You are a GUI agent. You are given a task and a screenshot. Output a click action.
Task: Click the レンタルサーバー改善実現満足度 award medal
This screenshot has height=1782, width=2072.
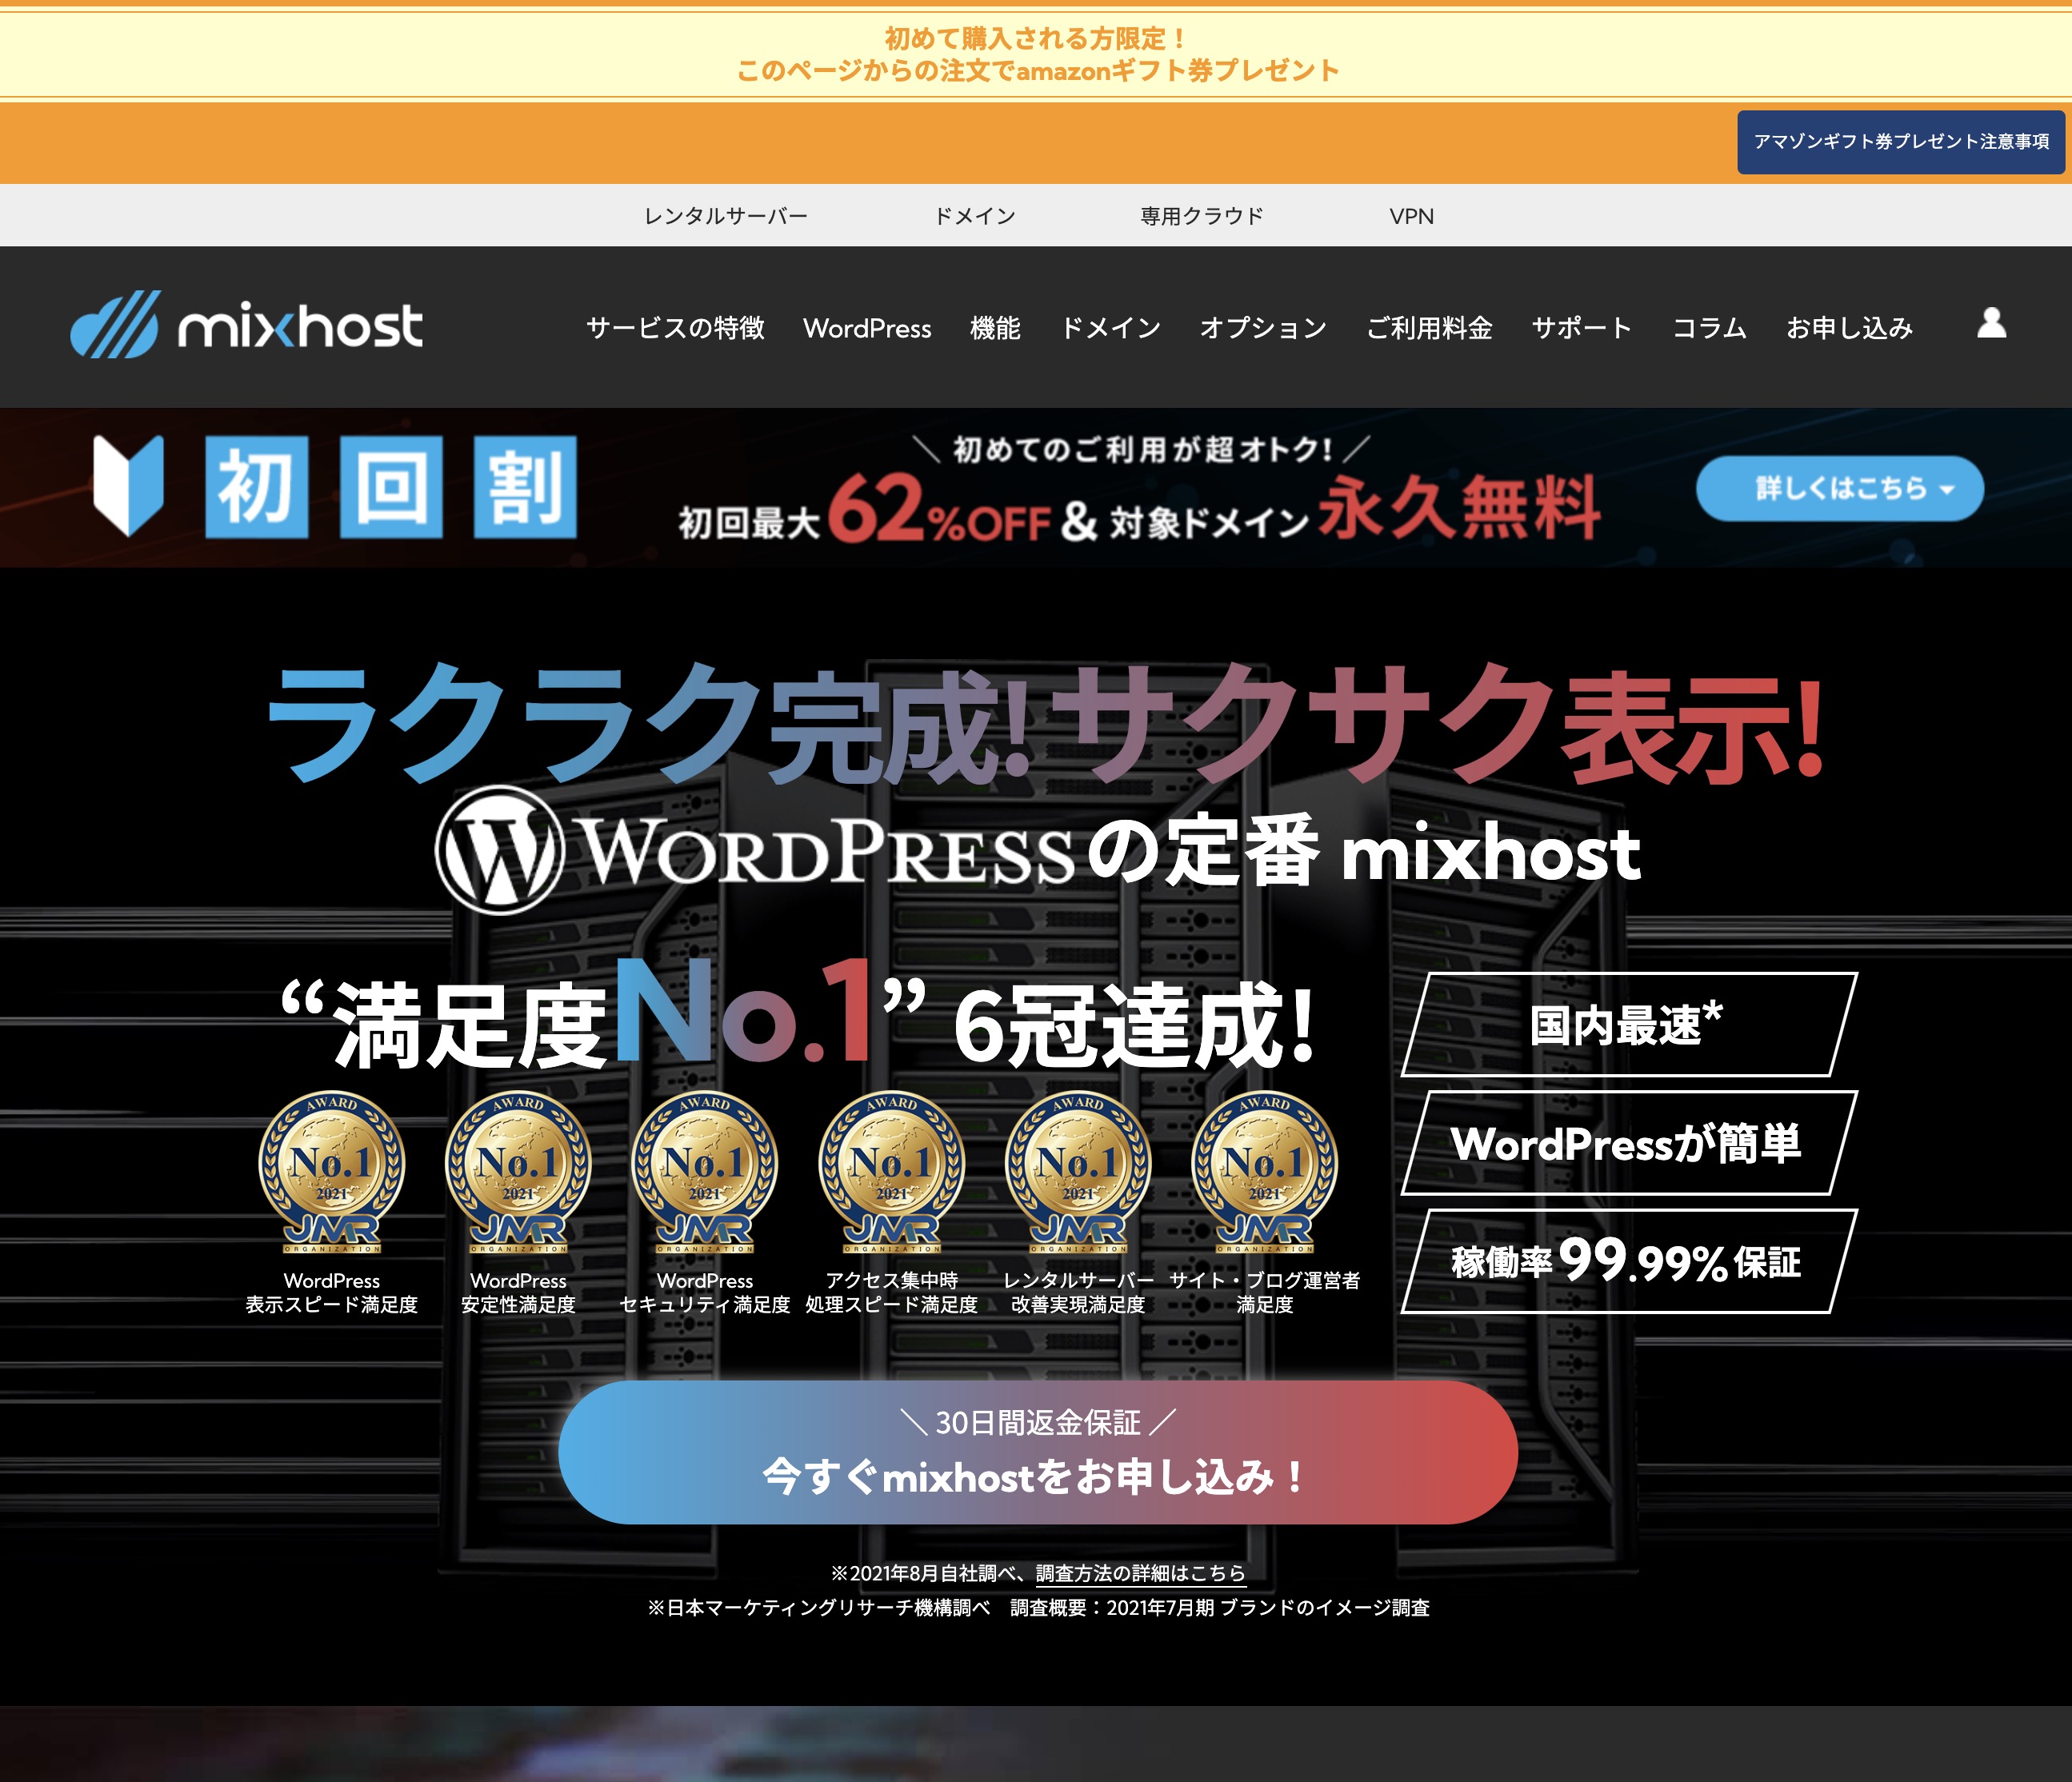[1078, 1170]
